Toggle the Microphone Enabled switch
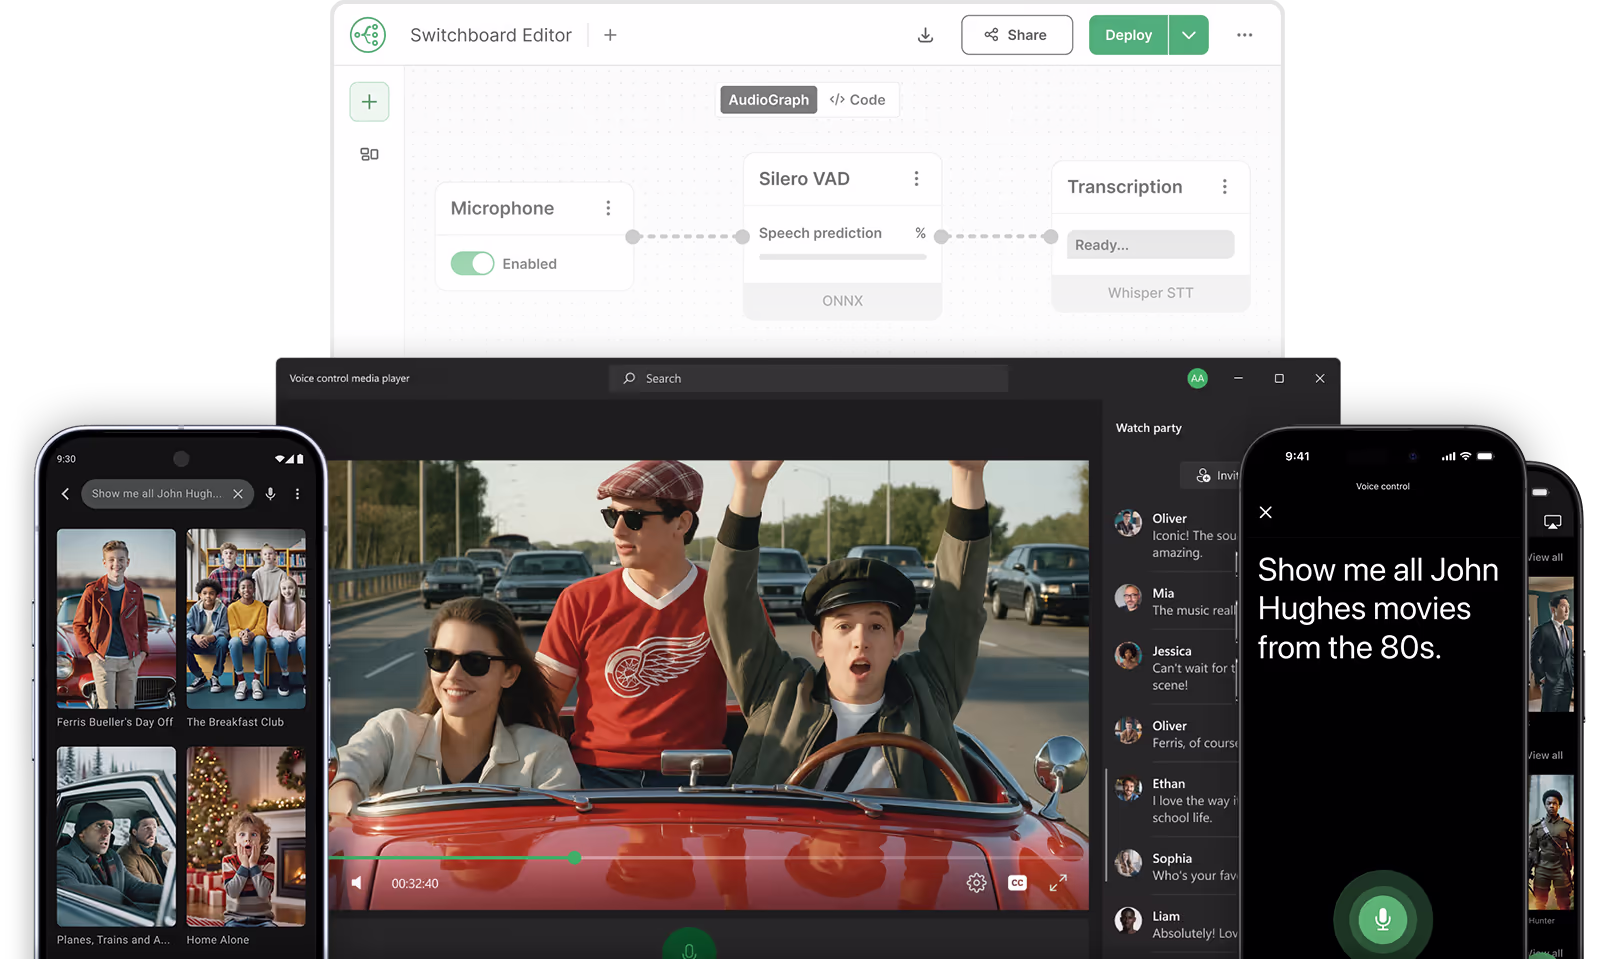Image resolution: width=1618 pixels, height=959 pixels. point(472,263)
